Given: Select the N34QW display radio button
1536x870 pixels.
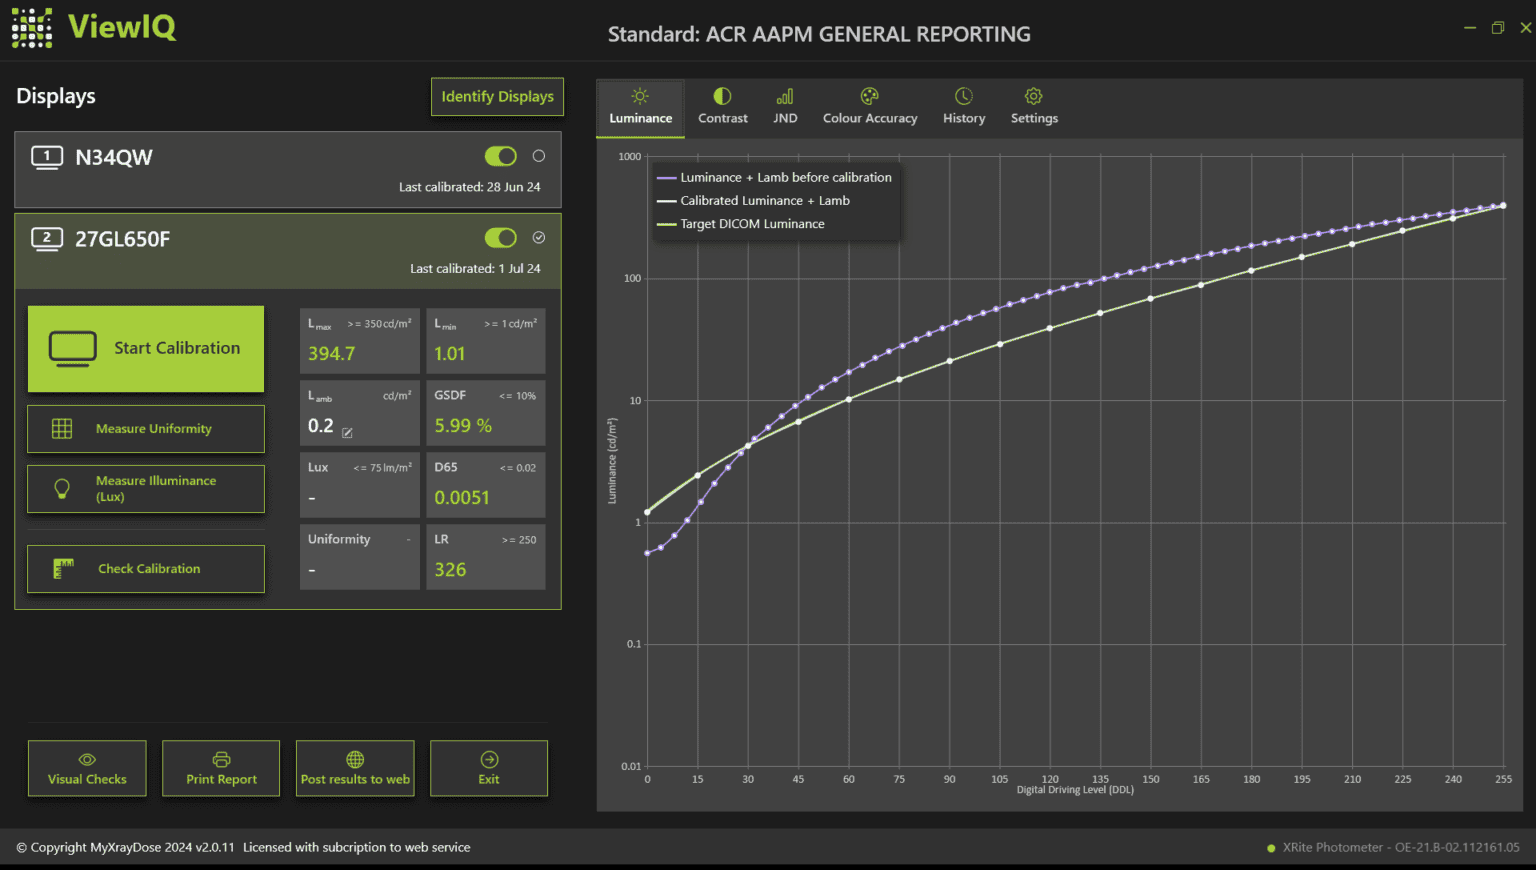Looking at the screenshot, I should coord(539,156).
